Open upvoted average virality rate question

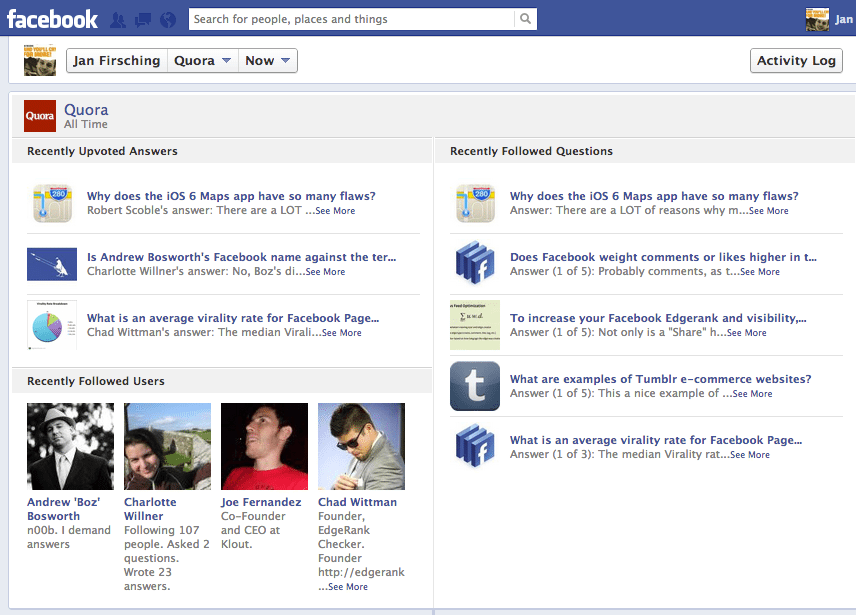click(x=233, y=318)
